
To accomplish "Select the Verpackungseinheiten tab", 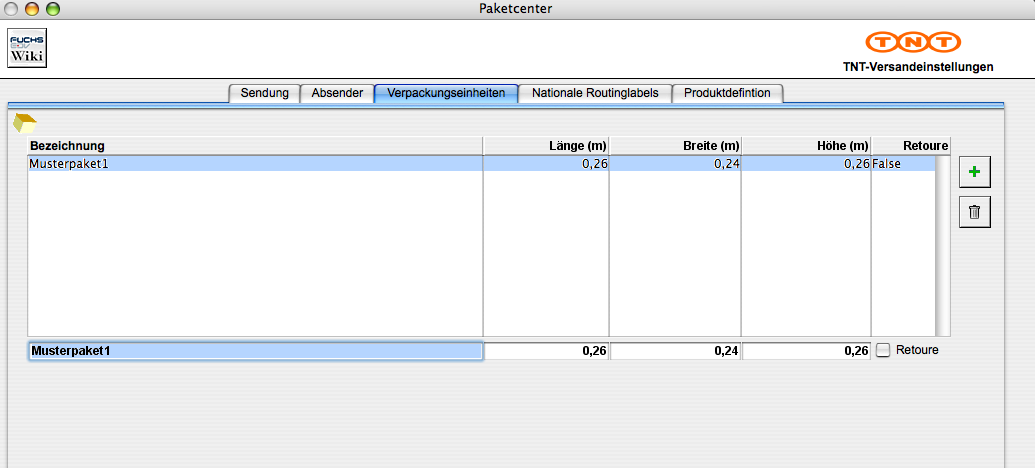I will (x=446, y=93).
